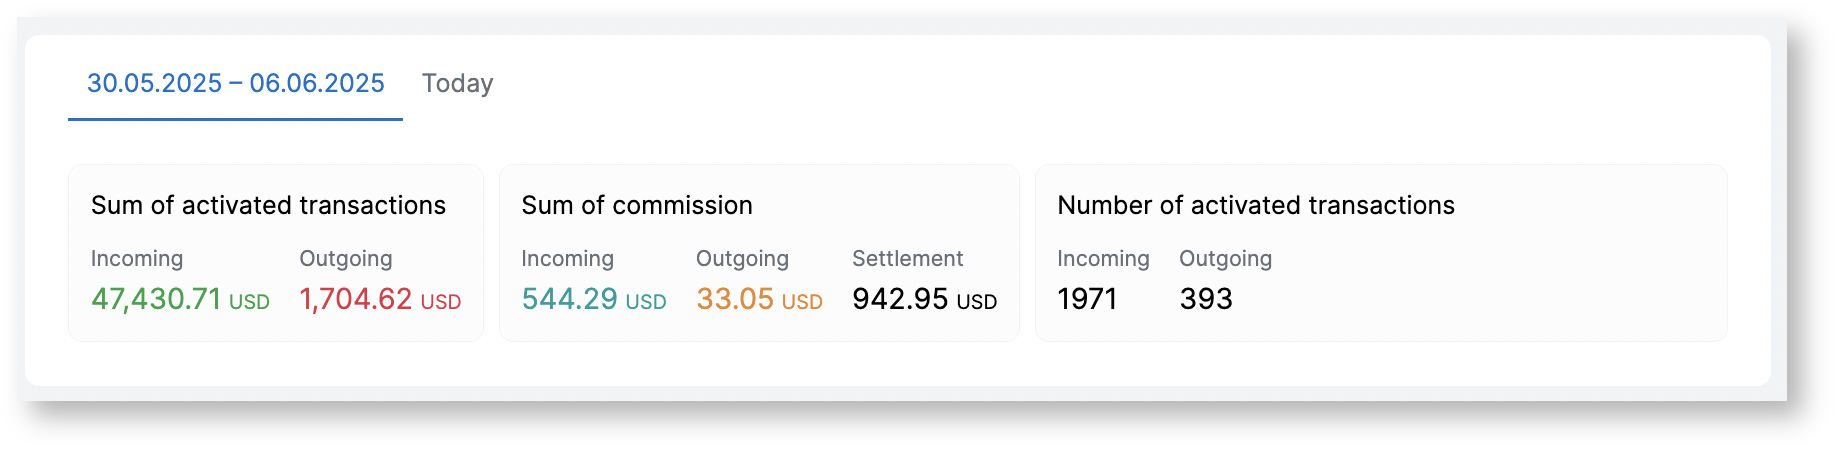Click the Sum of activated transactions heading

pyautogui.click(x=268, y=205)
